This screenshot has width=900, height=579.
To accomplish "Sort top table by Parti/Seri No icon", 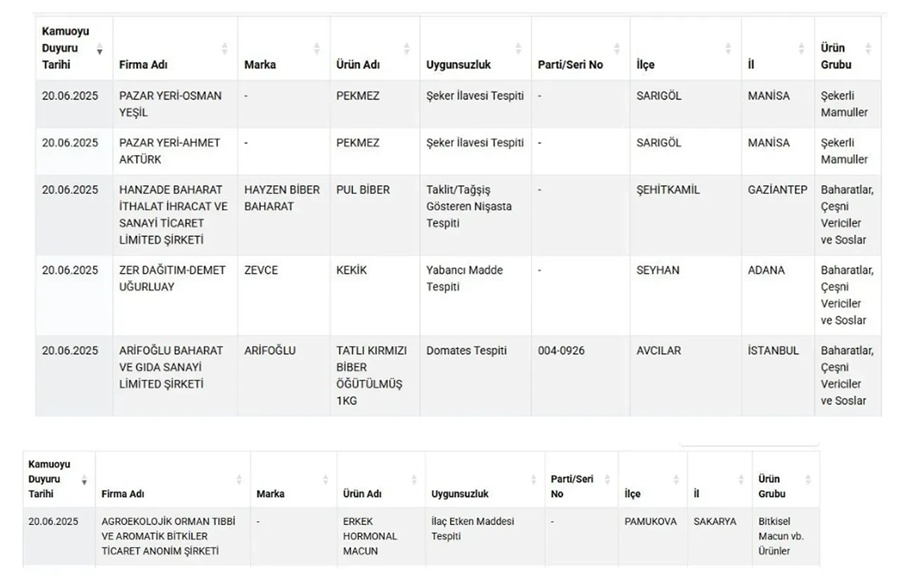I will (617, 49).
